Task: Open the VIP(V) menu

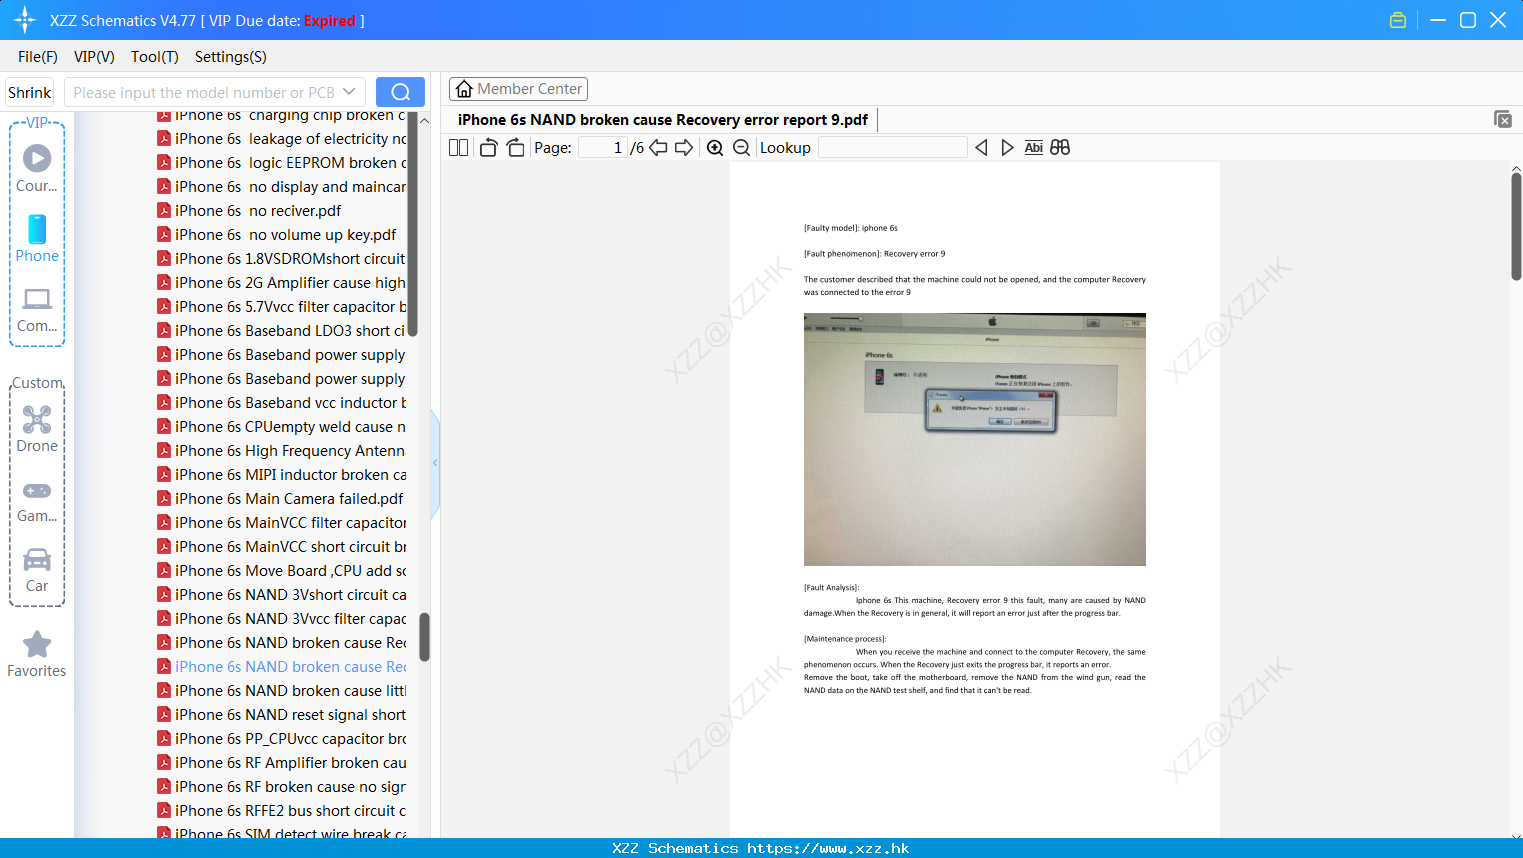Action: coord(94,57)
